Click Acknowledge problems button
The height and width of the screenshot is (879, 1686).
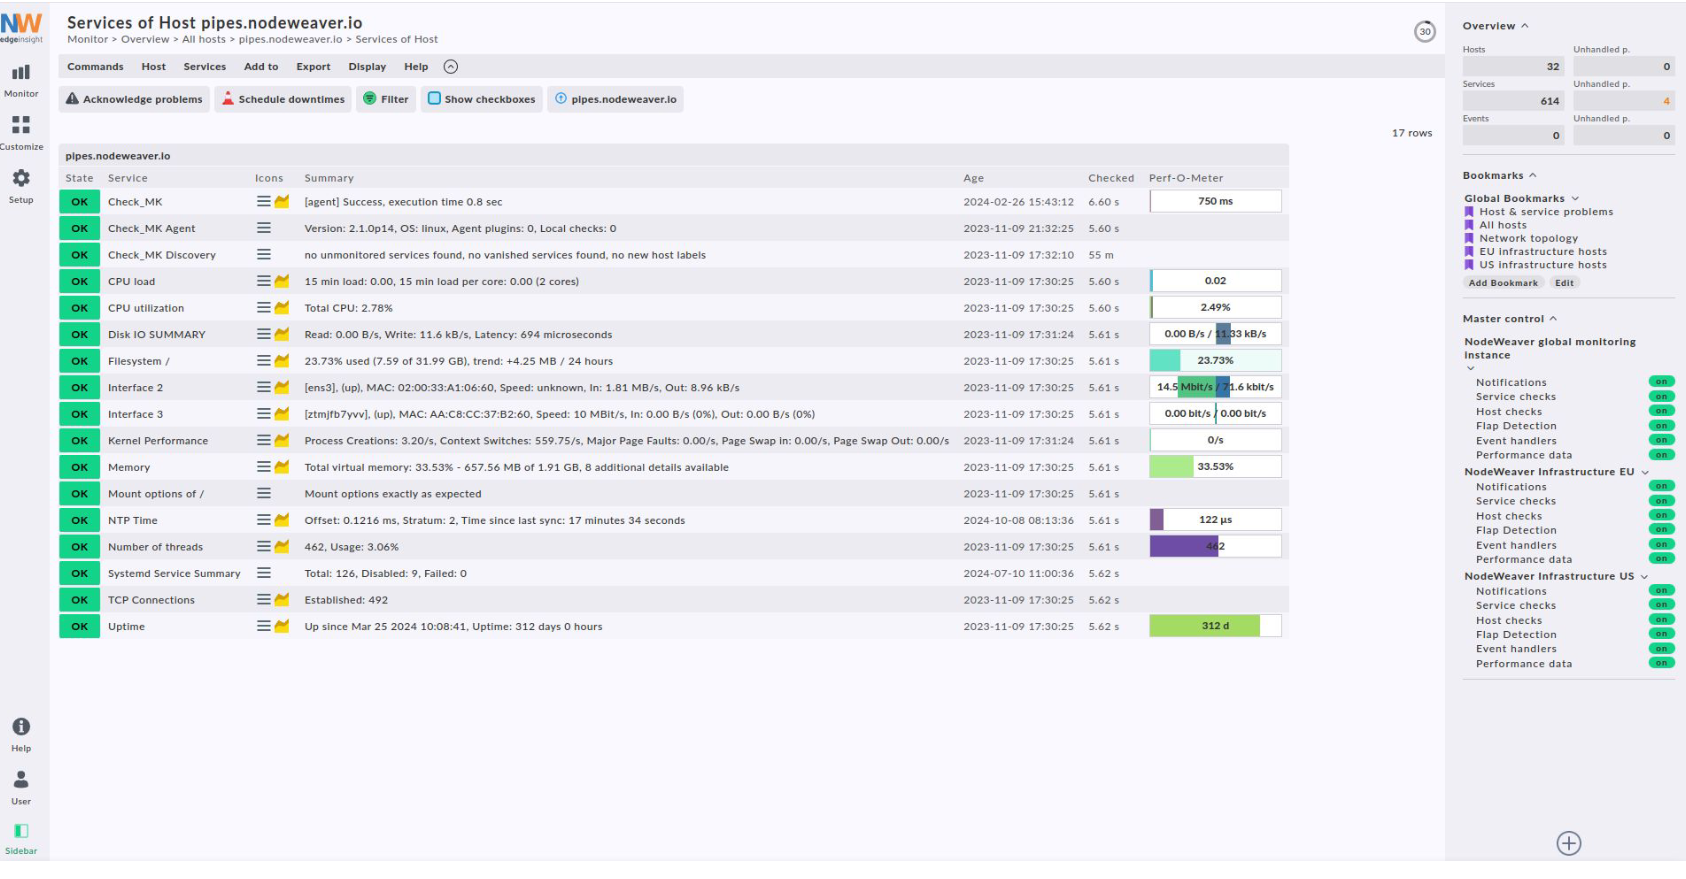point(134,99)
